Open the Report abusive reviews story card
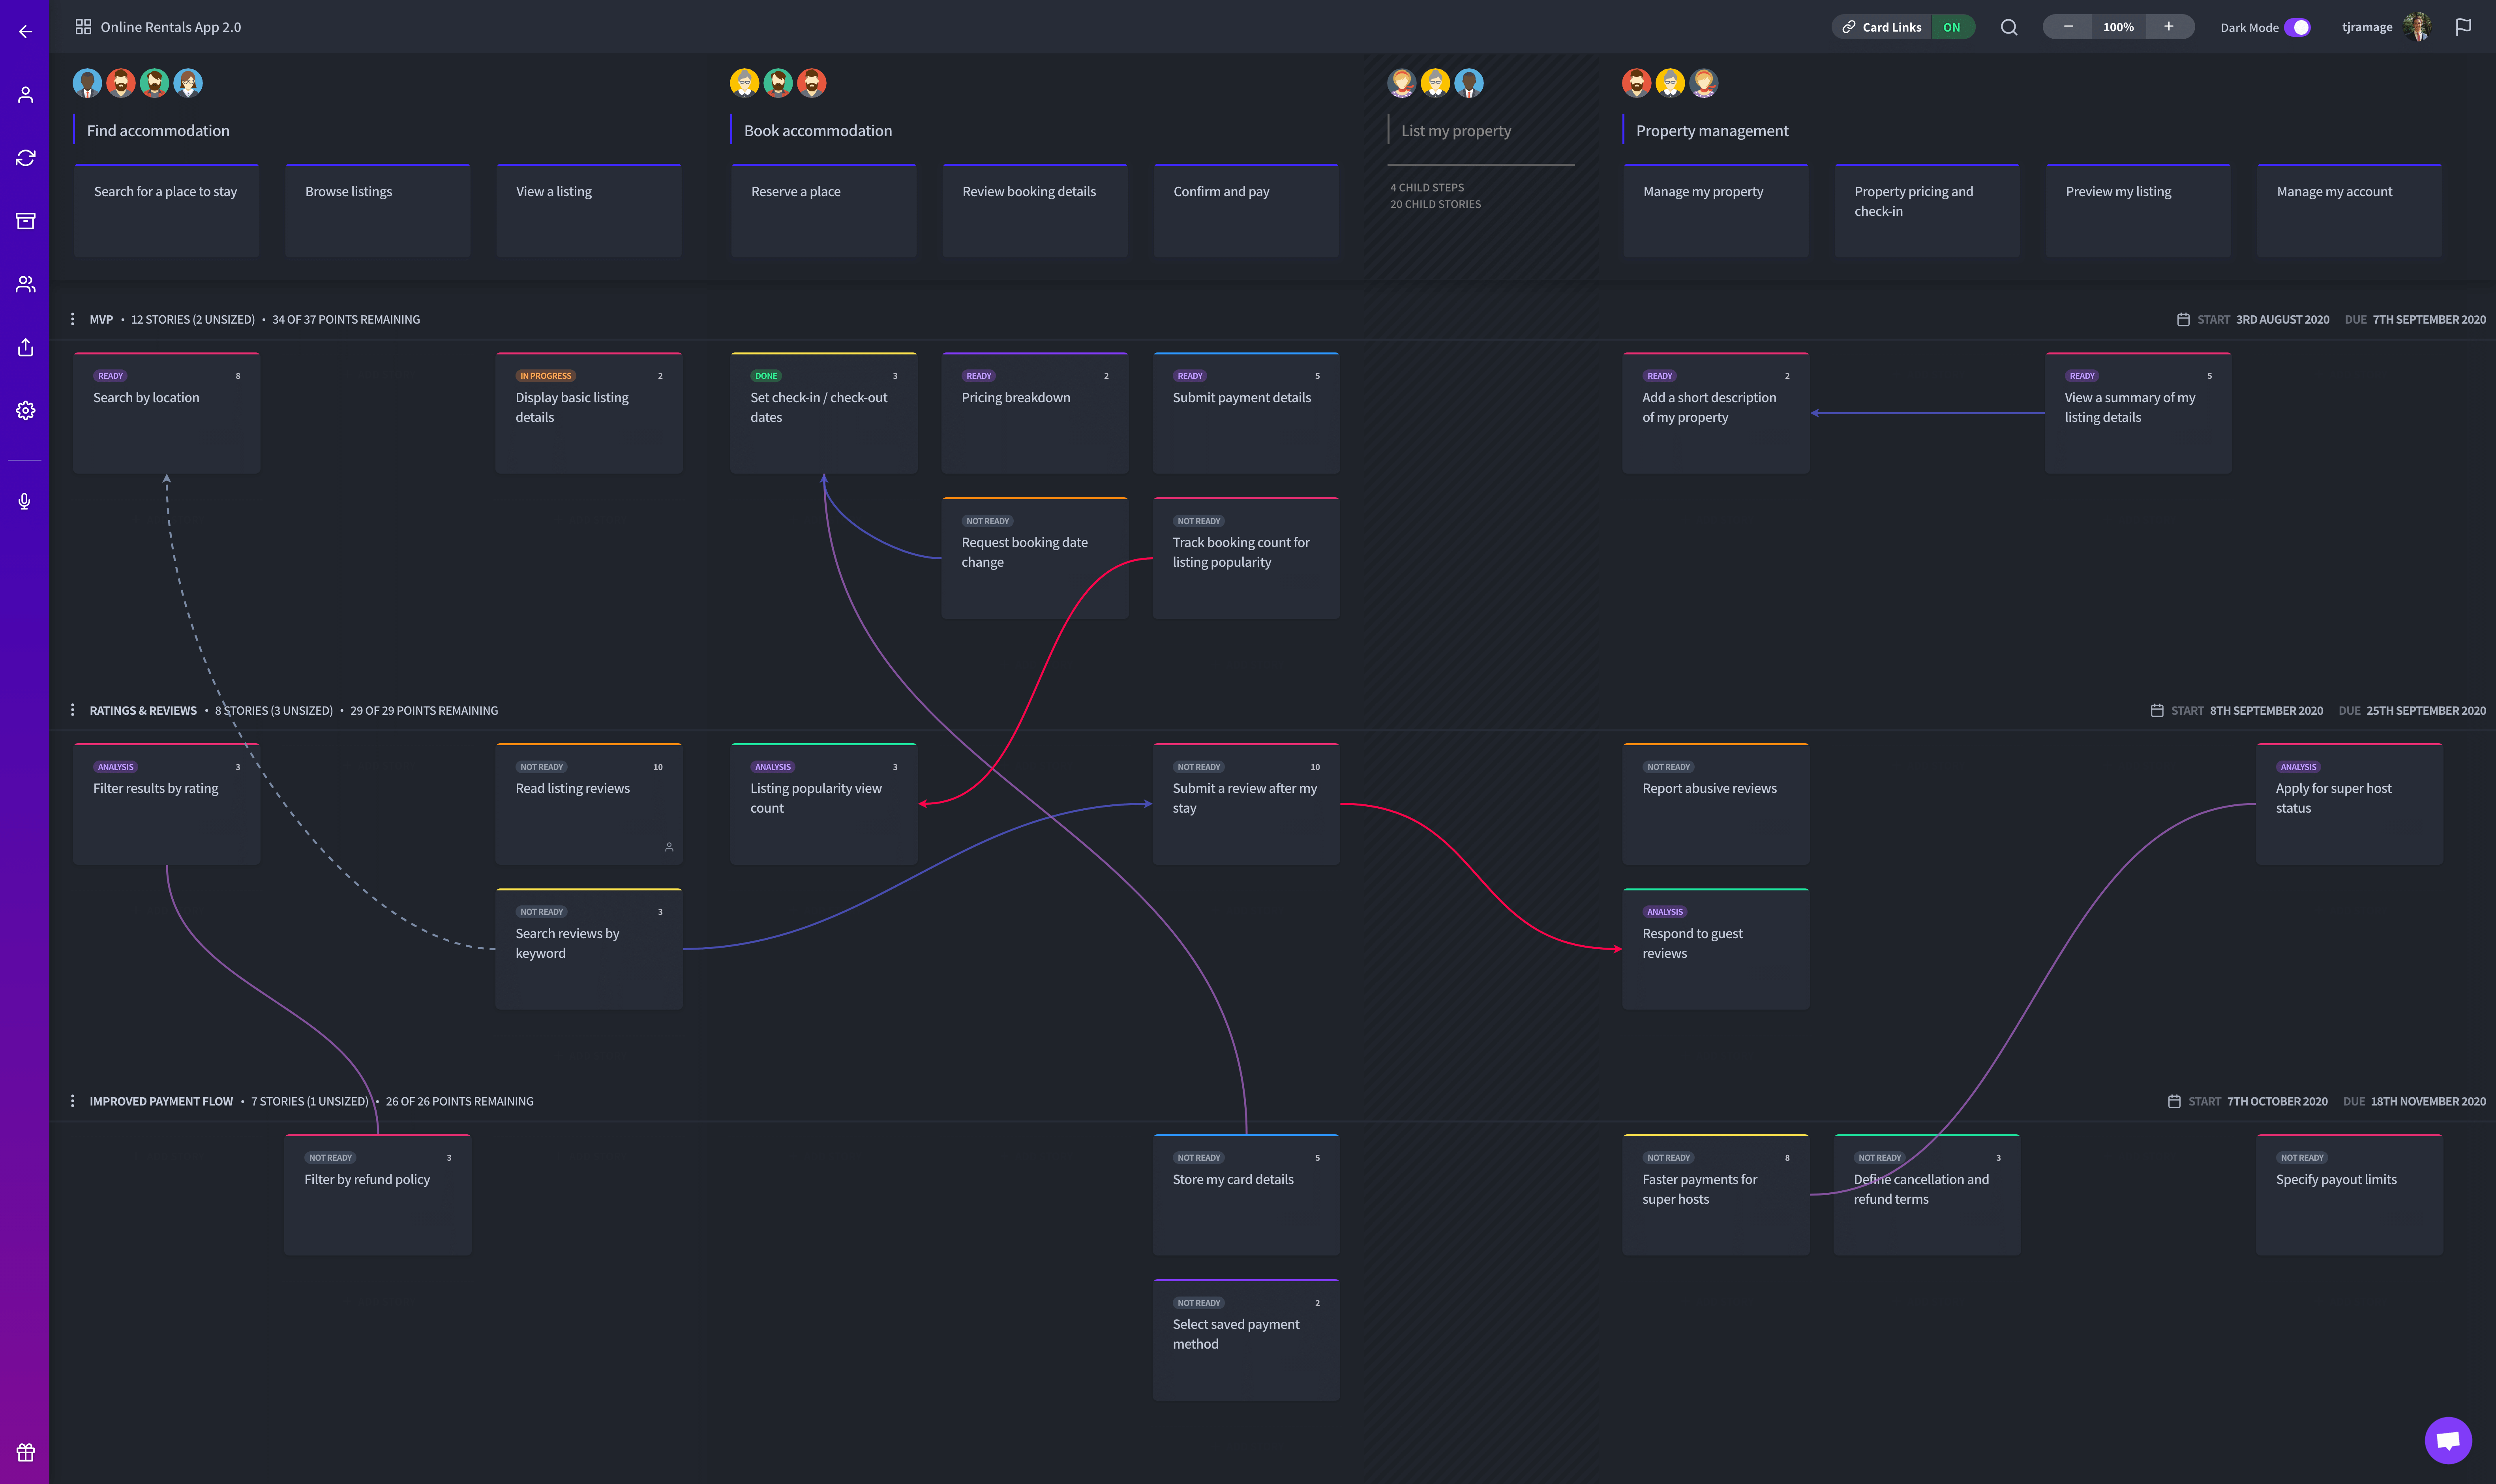Image resolution: width=2496 pixels, height=1484 pixels. coord(1715,803)
